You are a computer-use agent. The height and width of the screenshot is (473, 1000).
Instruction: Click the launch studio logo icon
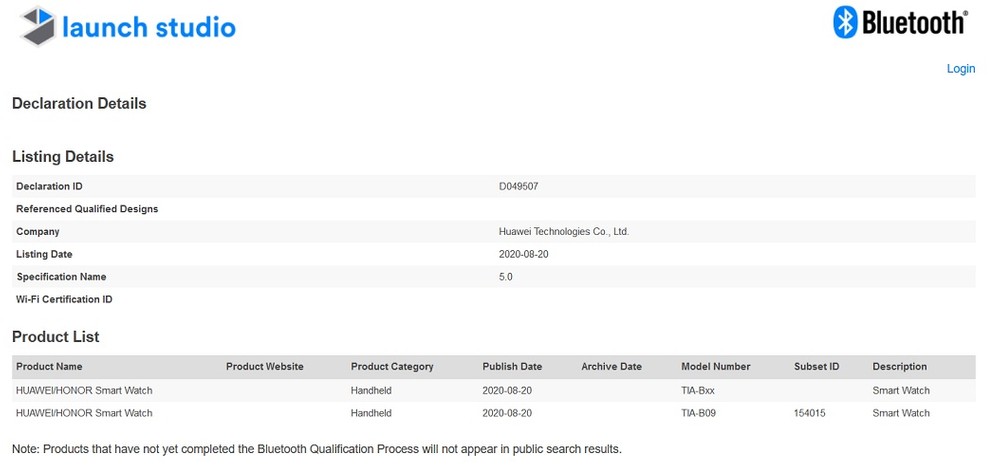click(x=38, y=26)
